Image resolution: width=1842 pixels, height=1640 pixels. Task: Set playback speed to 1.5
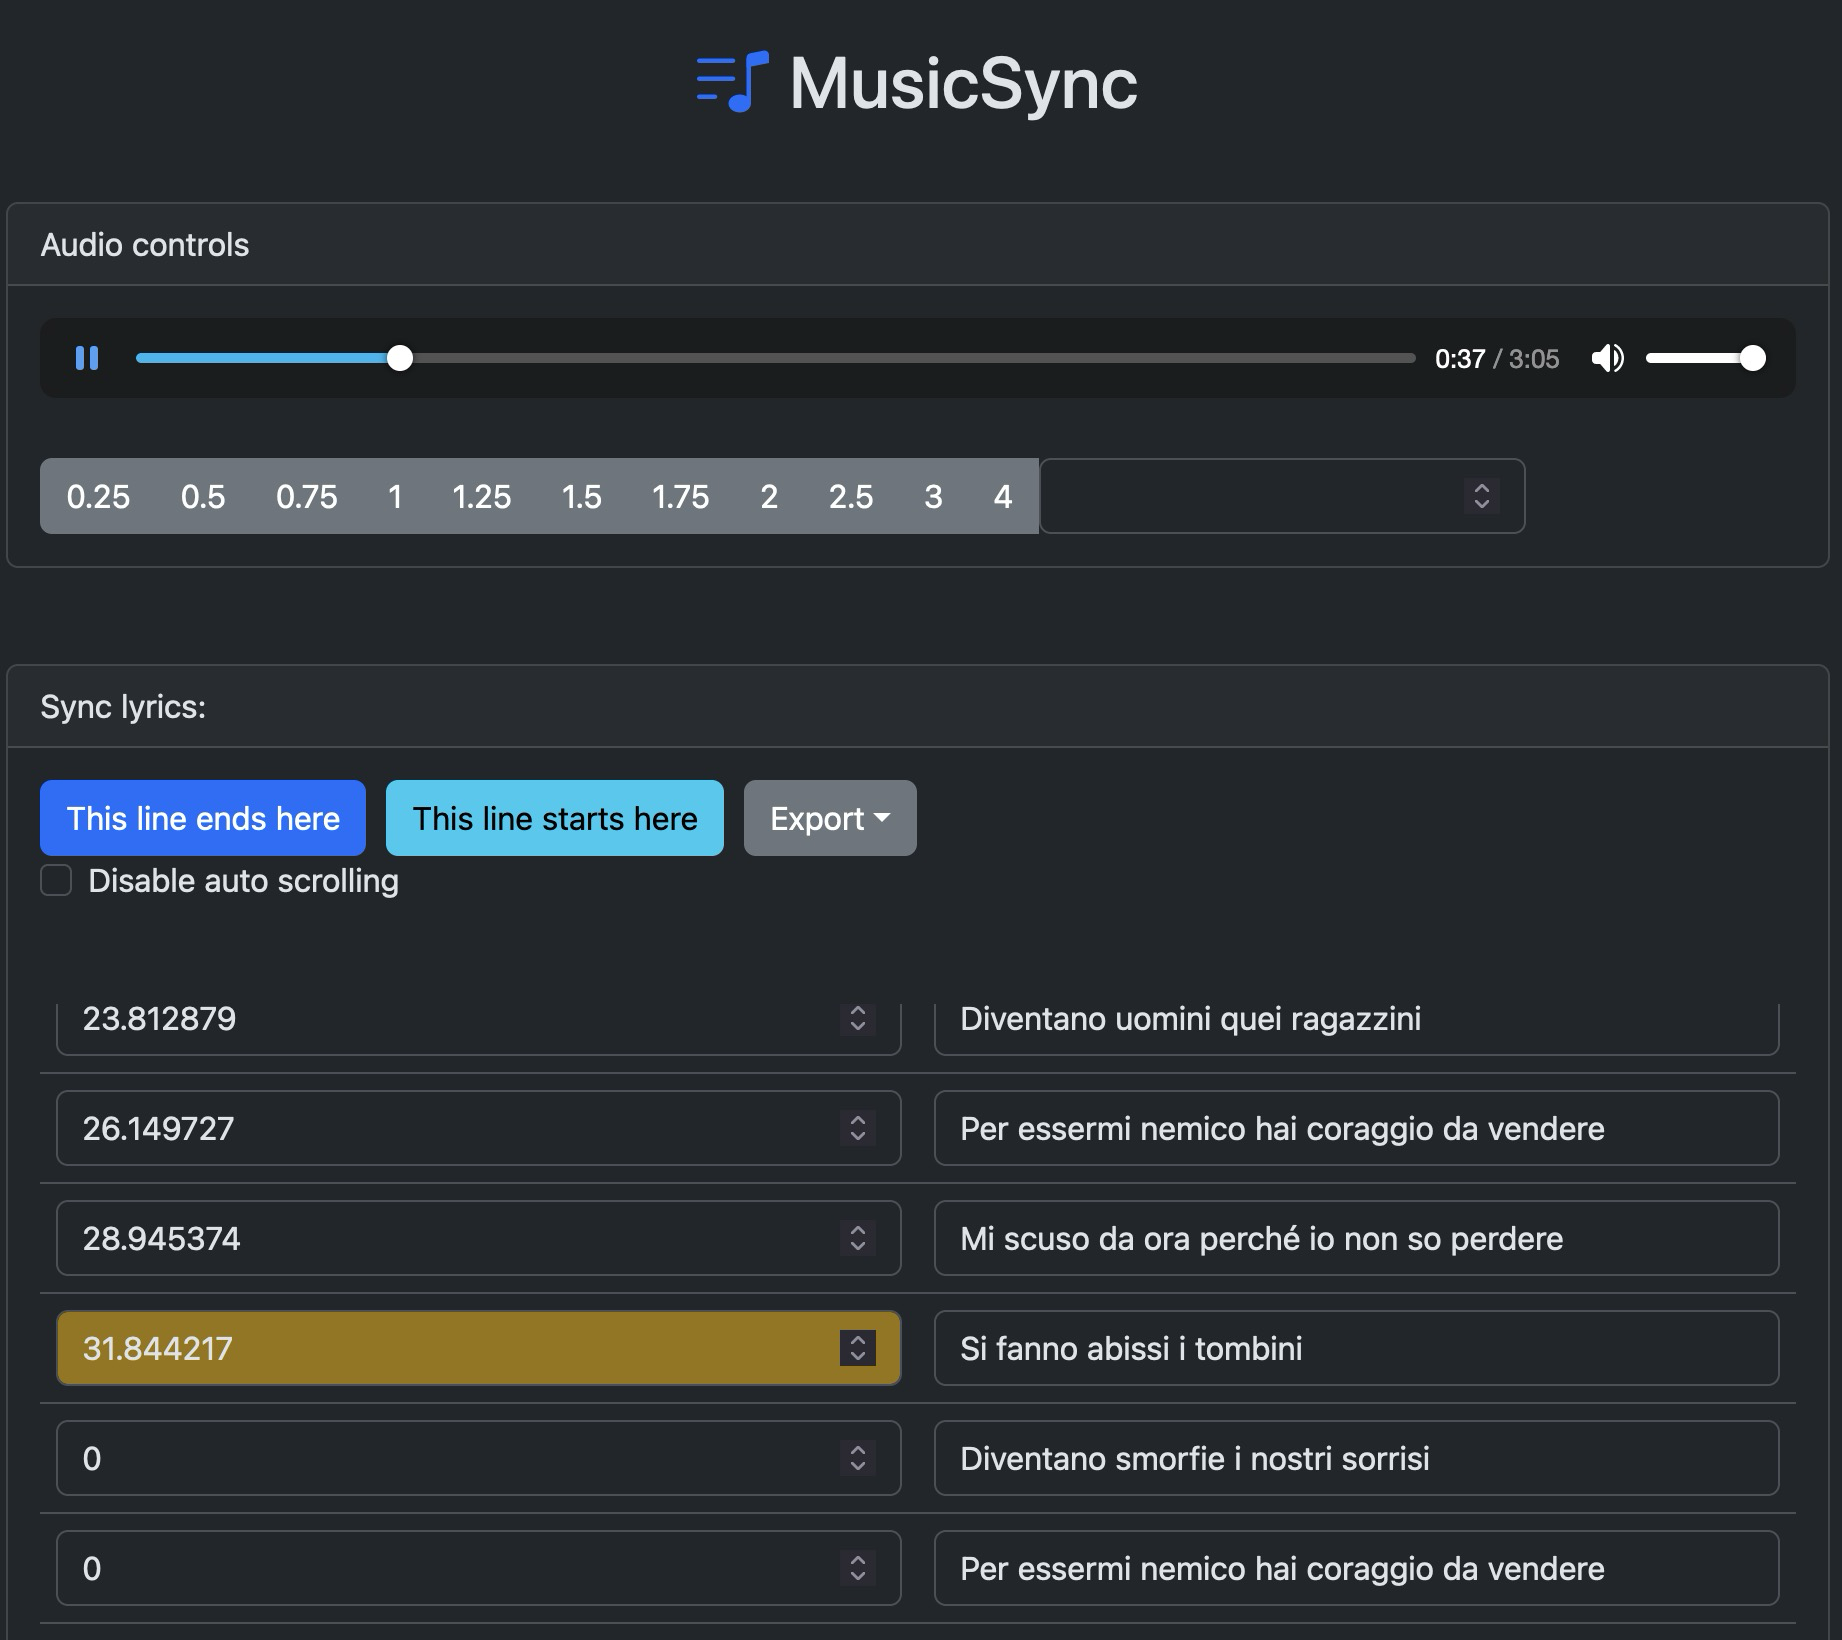581,496
